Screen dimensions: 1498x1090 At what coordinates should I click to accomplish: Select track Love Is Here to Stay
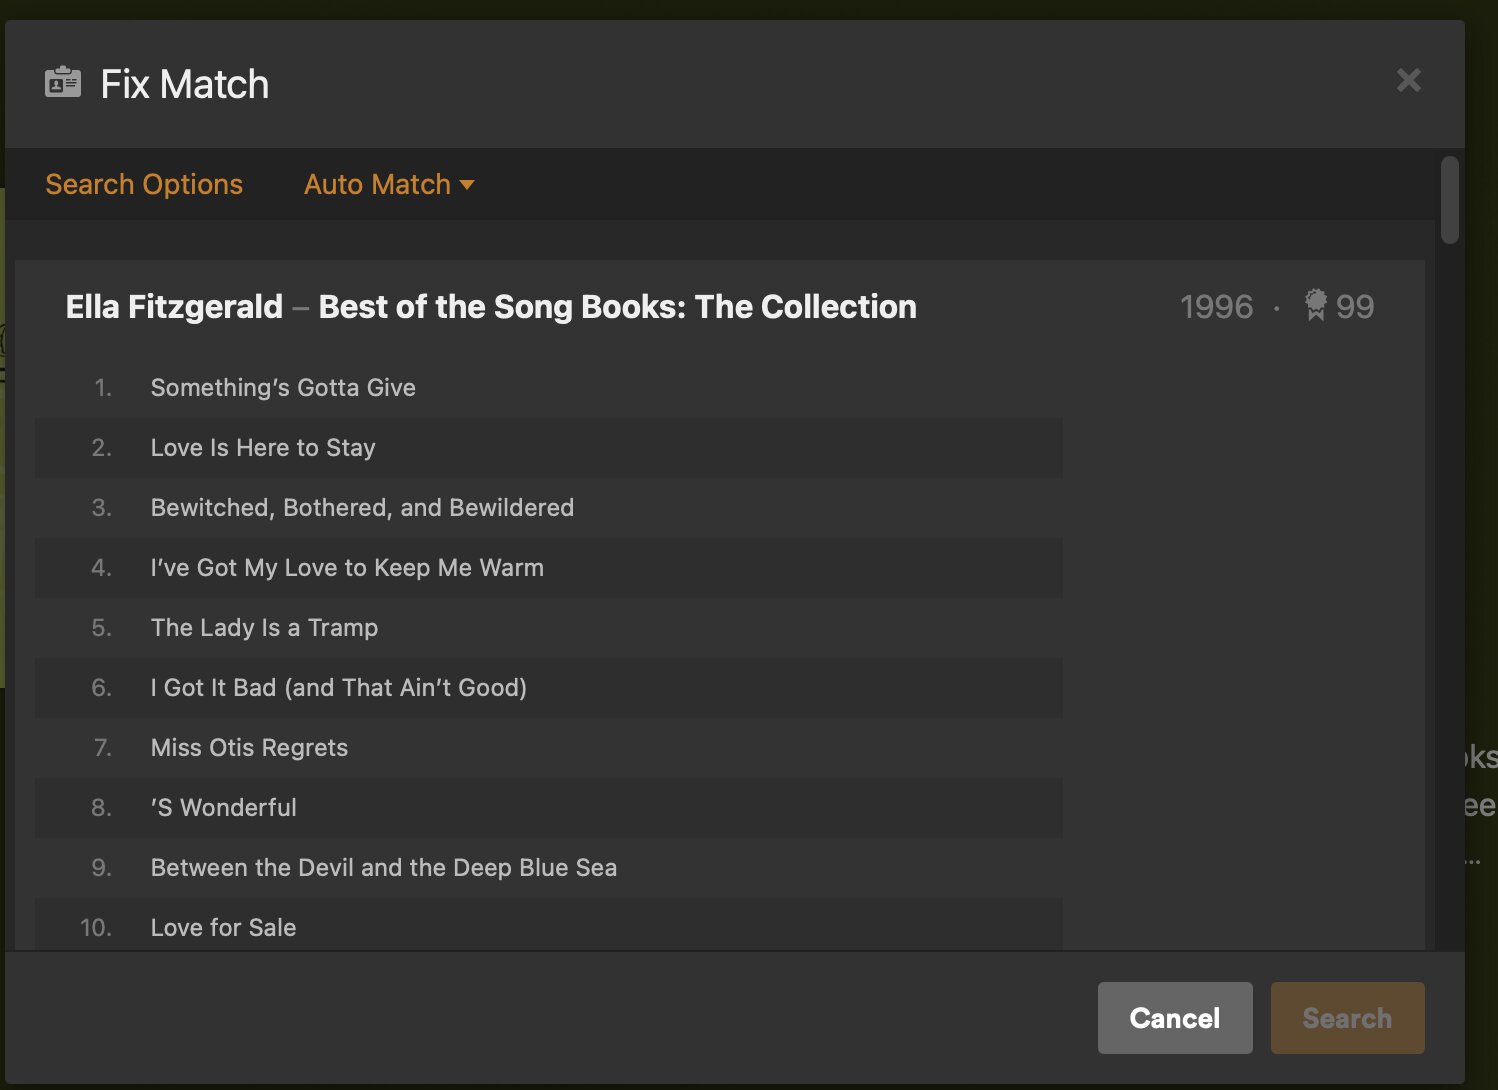549,448
